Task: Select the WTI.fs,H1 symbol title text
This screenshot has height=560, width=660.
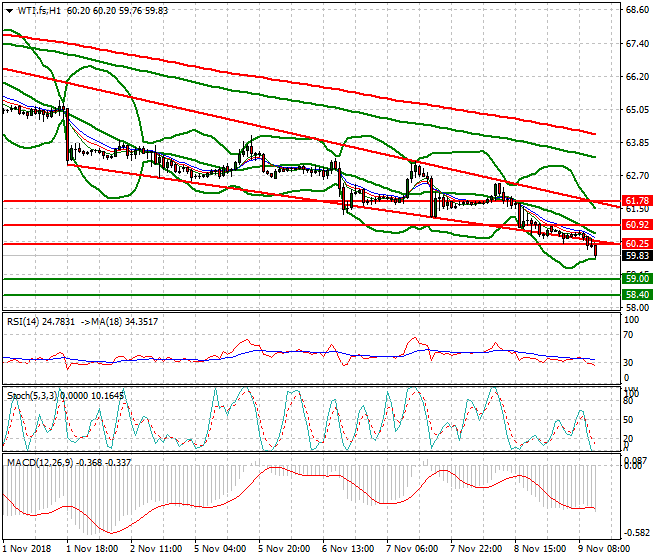Action: pyautogui.click(x=39, y=11)
